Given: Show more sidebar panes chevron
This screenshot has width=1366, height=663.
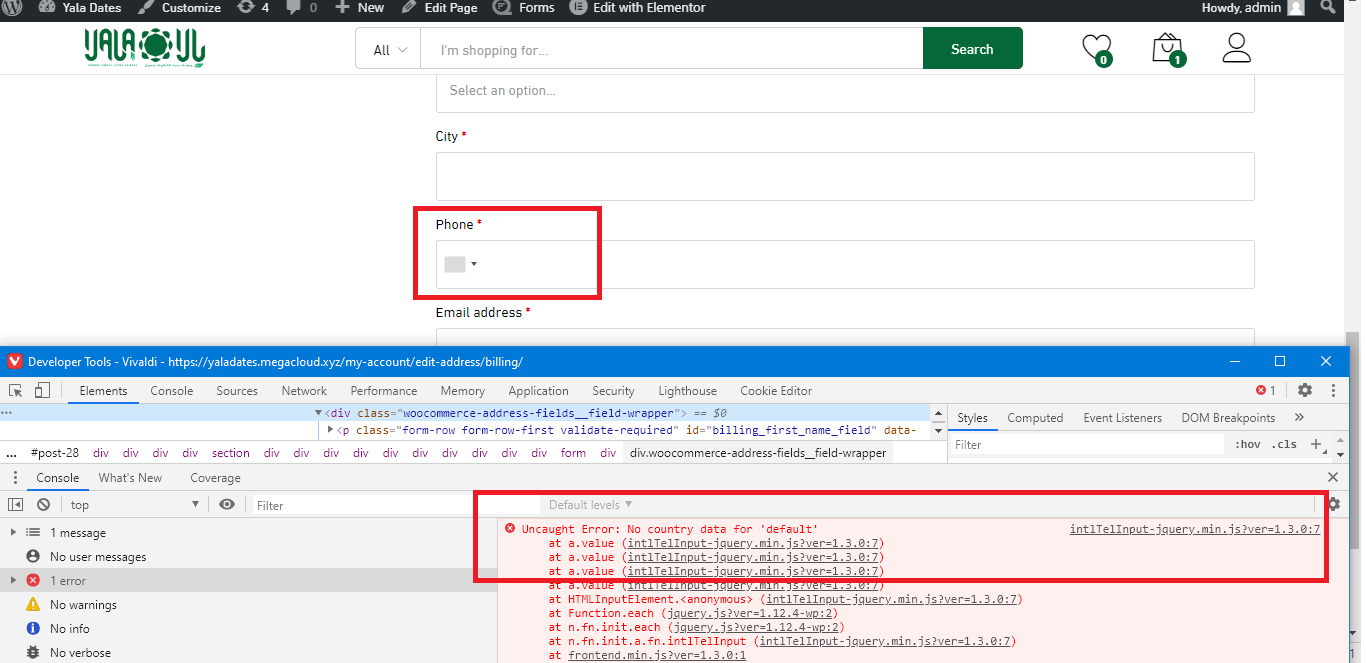Looking at the screenshot, I should (x=1299, y=418).
